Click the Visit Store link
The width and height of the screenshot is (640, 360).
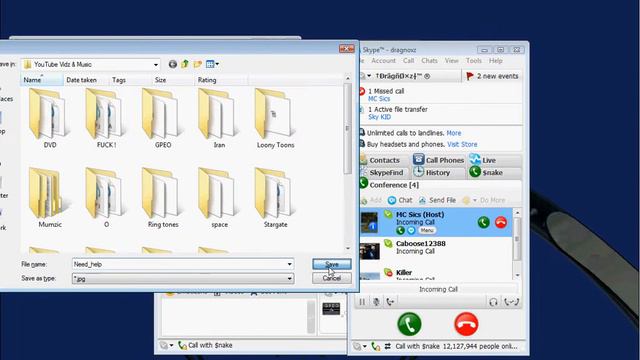click(x=462, y=144)
